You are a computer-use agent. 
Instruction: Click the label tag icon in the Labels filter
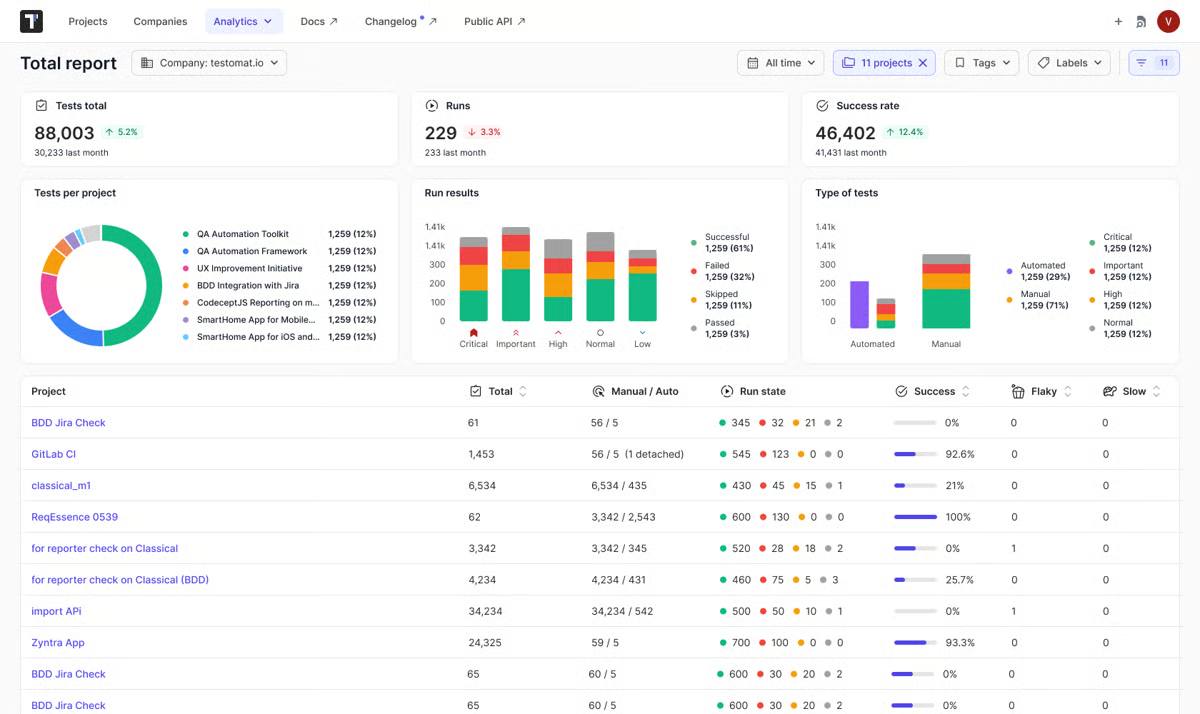tap(1043, 62)
